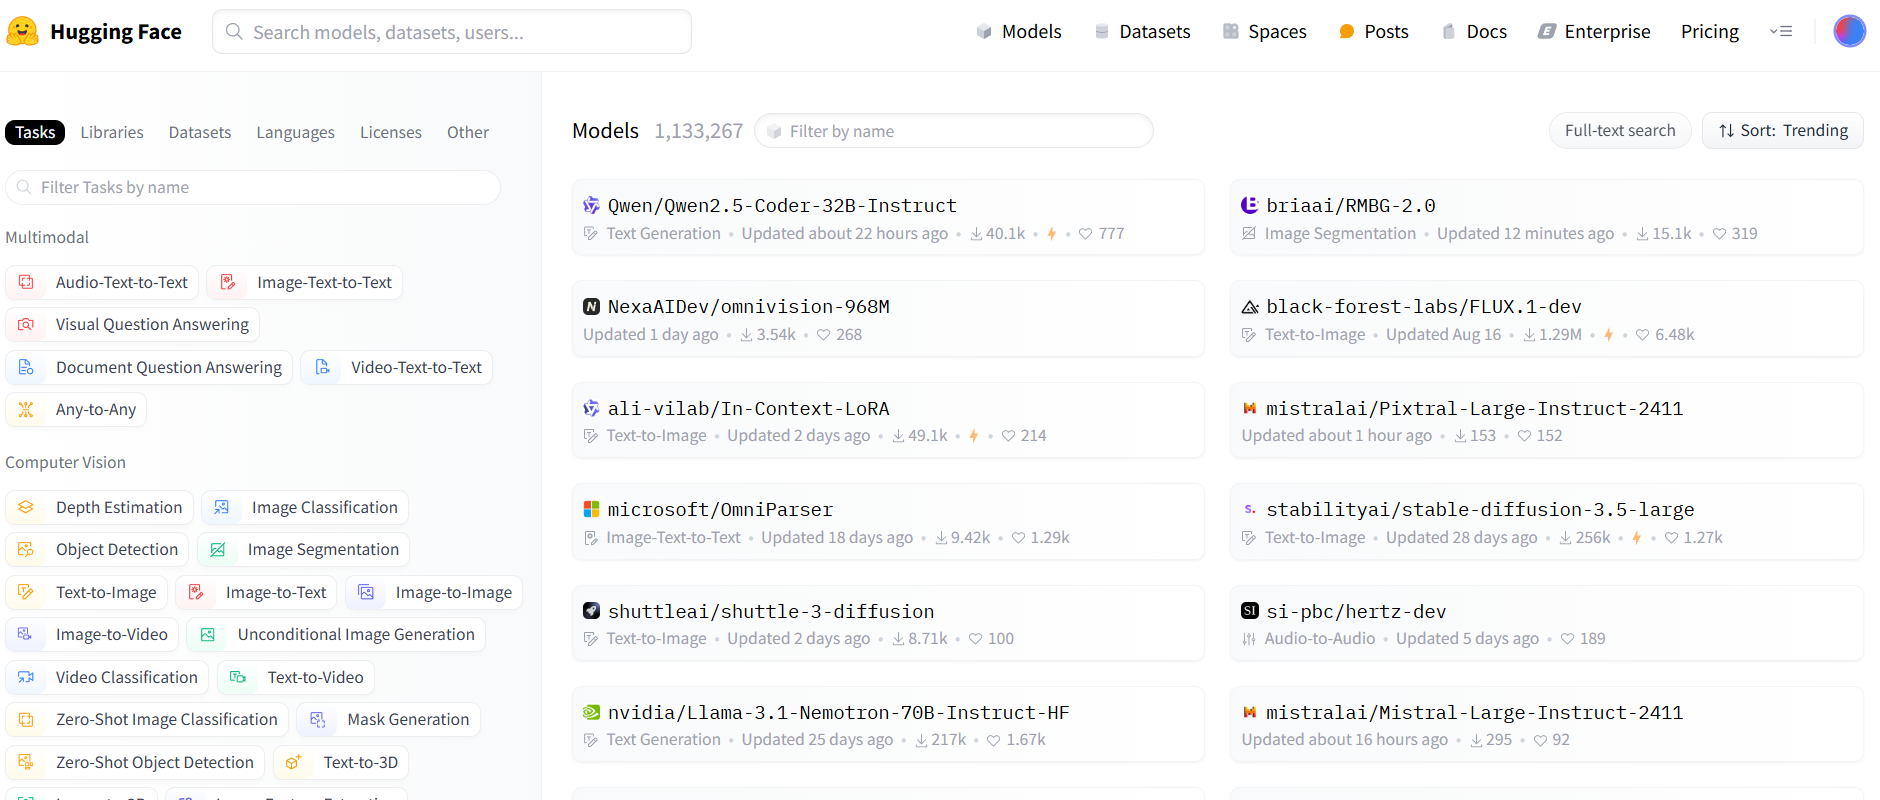Open mistralai/Pixtral-Large-Instruct-2411 model
The height and width of the screenshot is (800, 1880).
click(x=1546, y=421)
